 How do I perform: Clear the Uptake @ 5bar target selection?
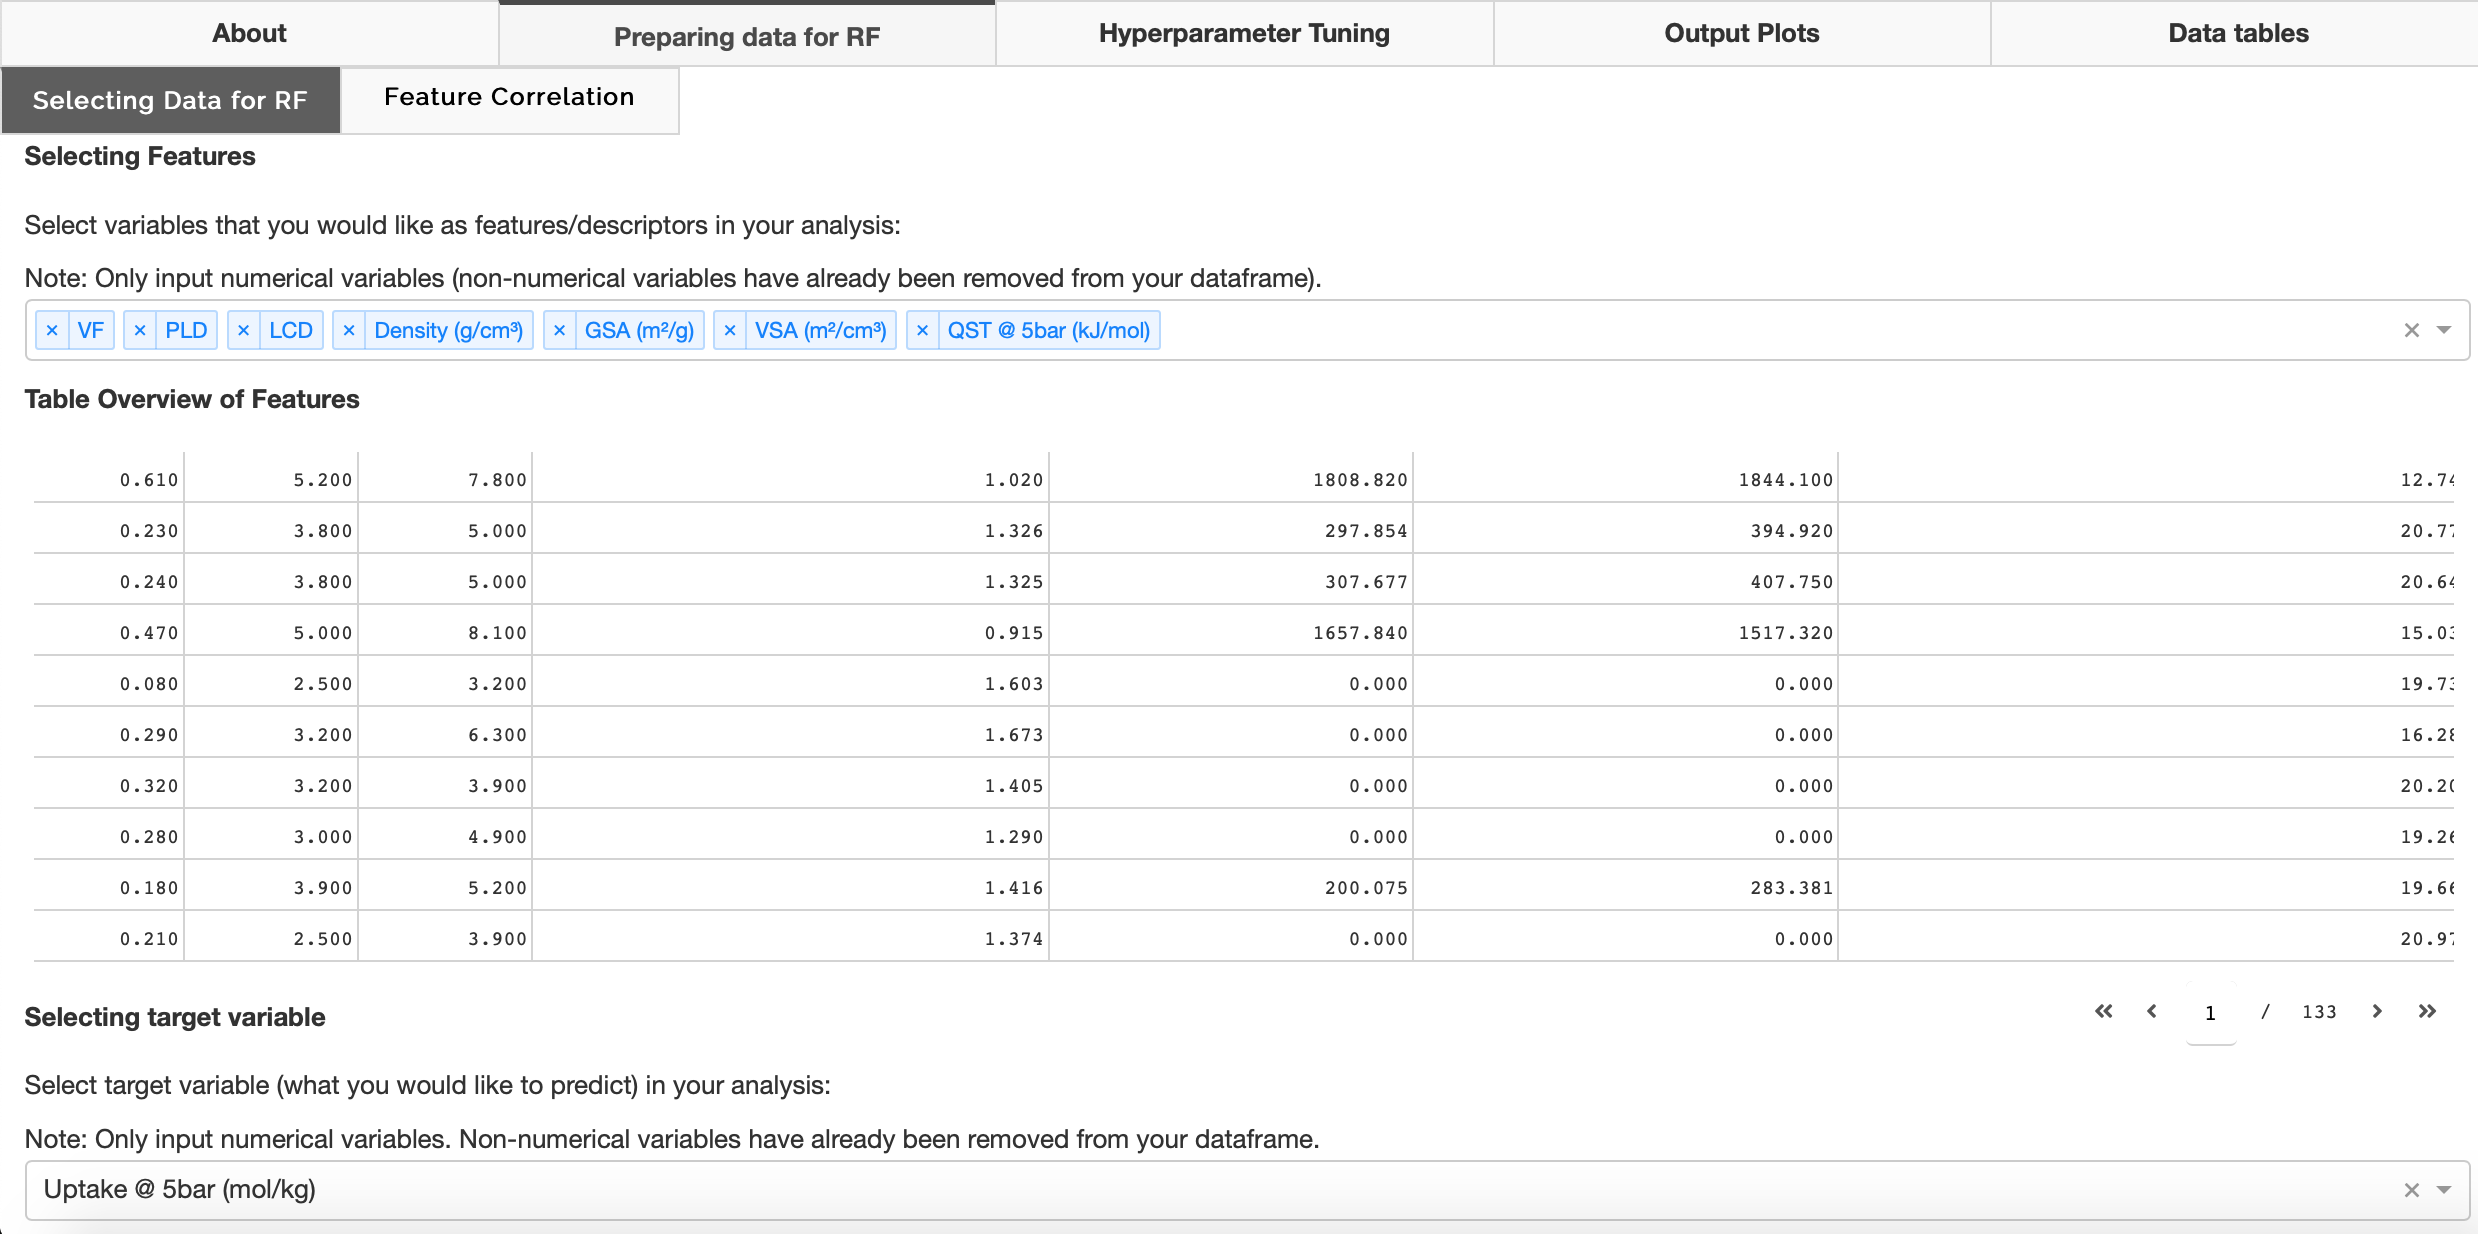(x=2411, y=1190)
